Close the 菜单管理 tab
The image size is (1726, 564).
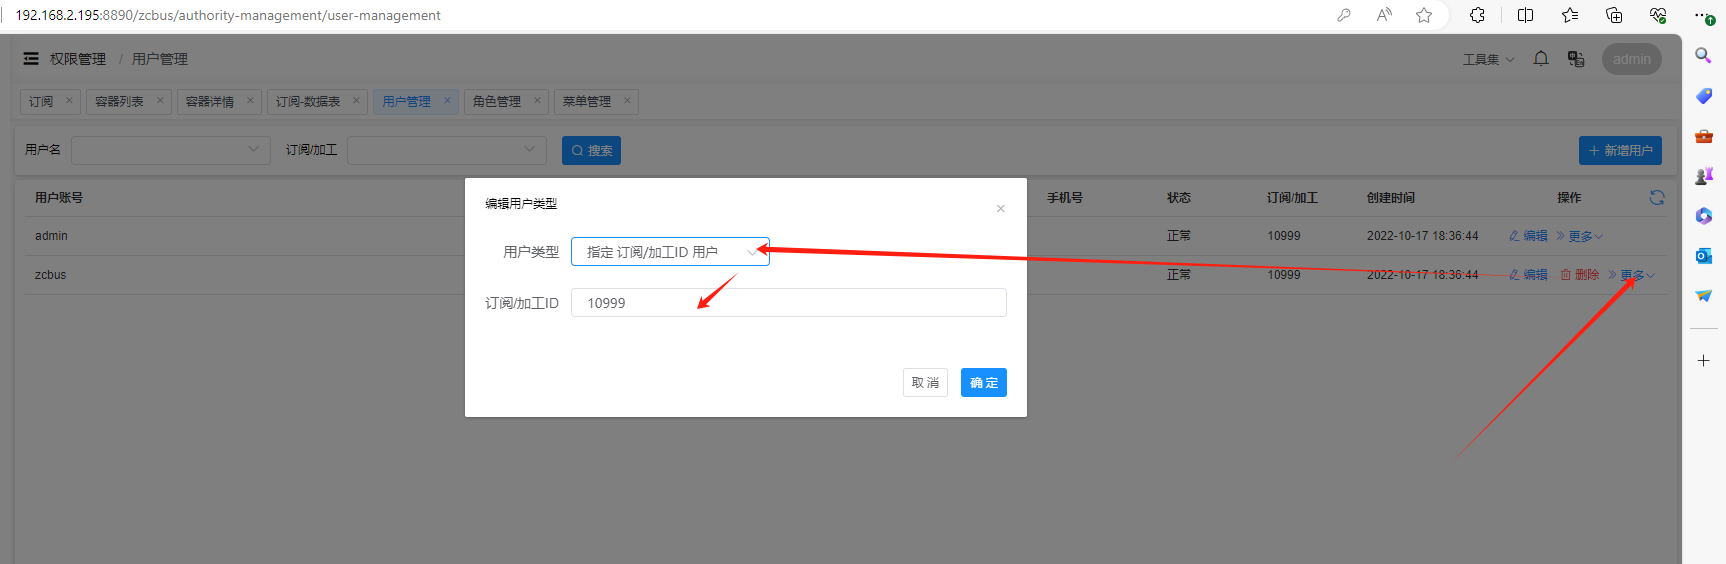coord(627,101)
